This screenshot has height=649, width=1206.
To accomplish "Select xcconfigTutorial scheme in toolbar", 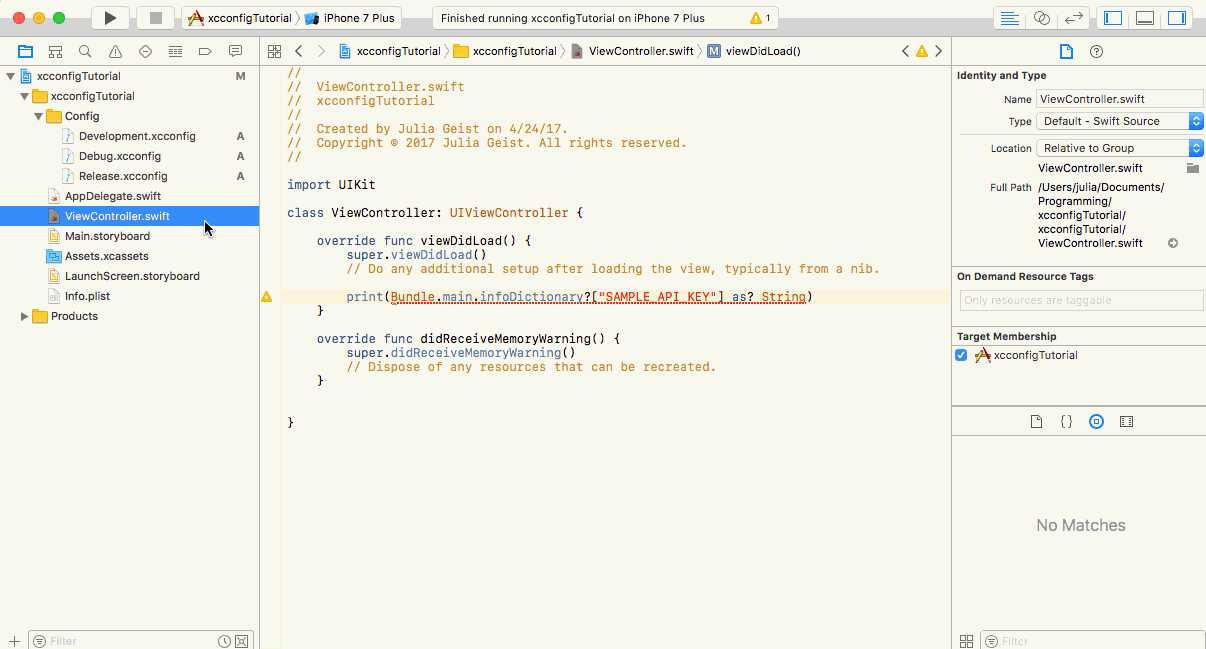I will [240, 18].
